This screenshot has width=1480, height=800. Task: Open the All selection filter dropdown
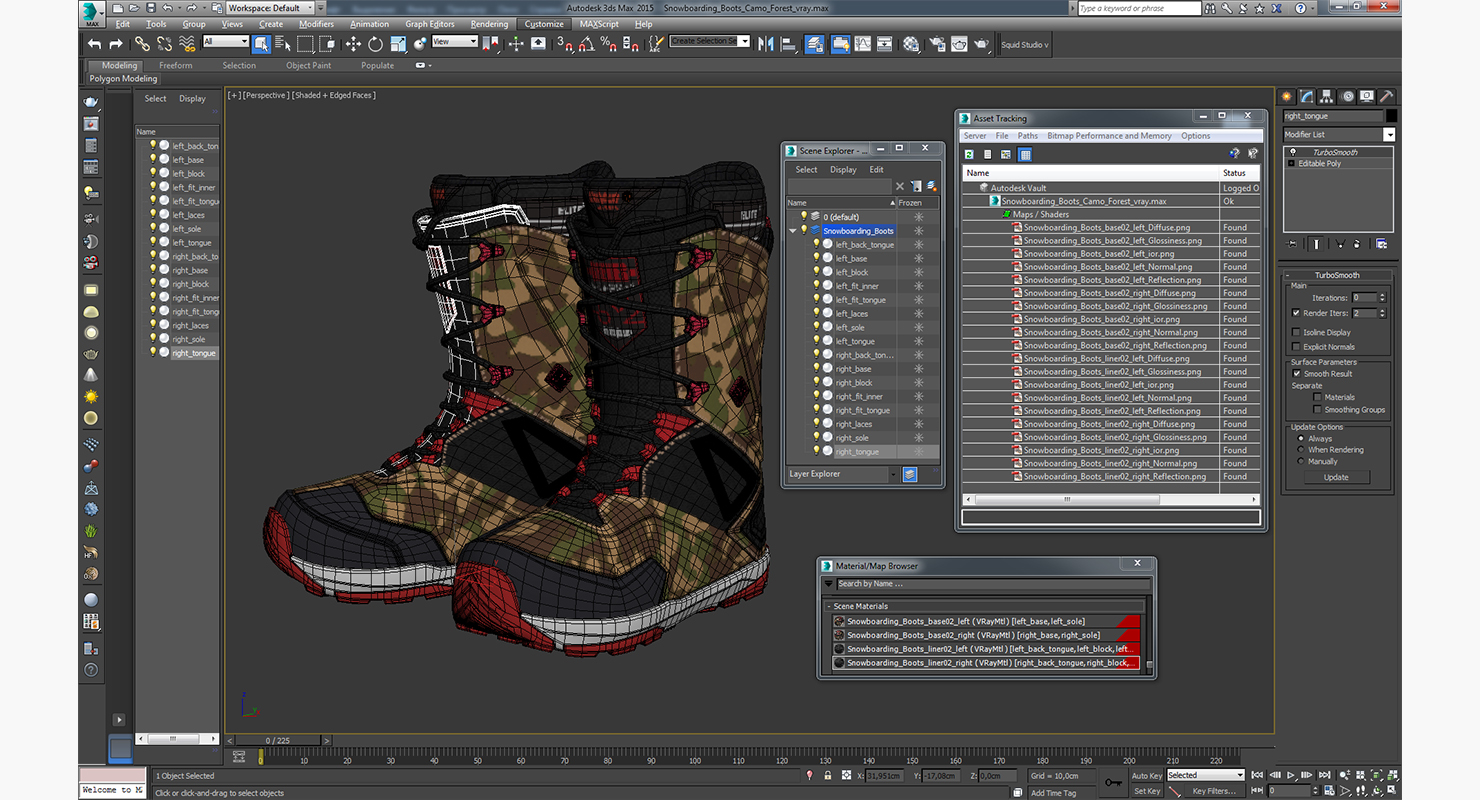click(x=225, y=42)
